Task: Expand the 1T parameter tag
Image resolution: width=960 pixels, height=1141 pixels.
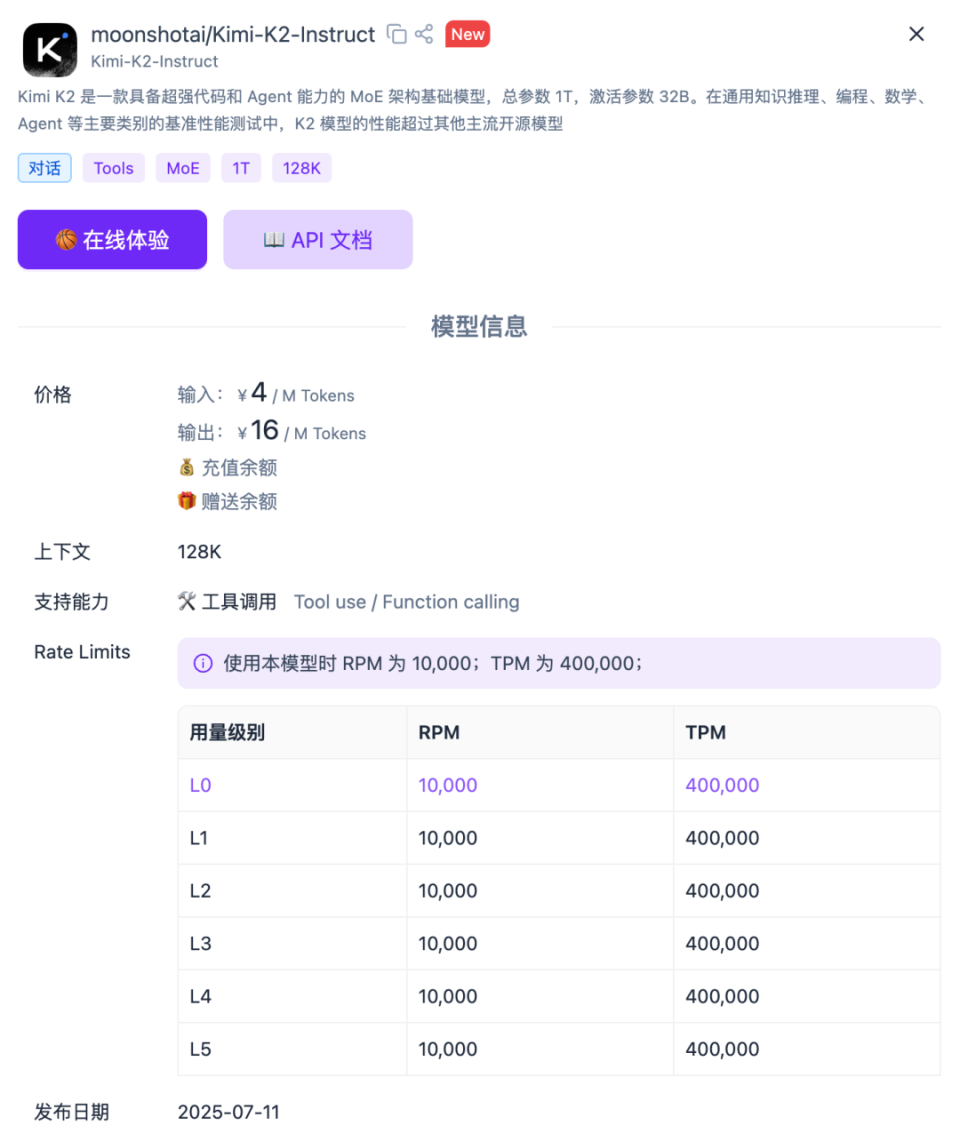Action: (x=241, y=167)
